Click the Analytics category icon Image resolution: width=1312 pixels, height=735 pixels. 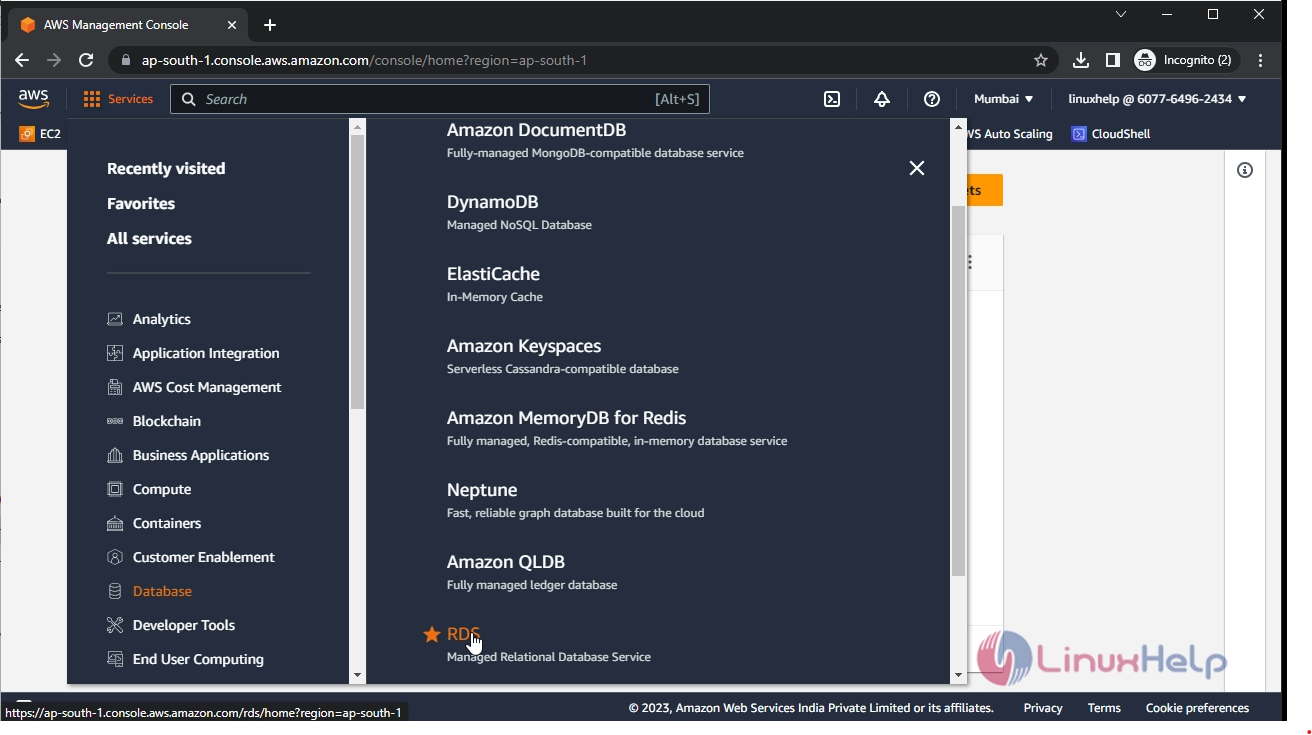pos(115,319)
